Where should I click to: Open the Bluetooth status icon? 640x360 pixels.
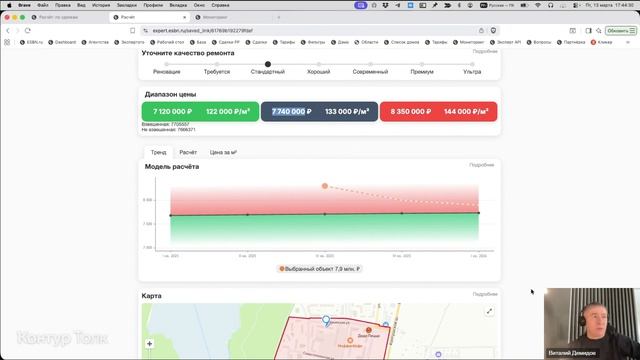click(x=459, y=5)
